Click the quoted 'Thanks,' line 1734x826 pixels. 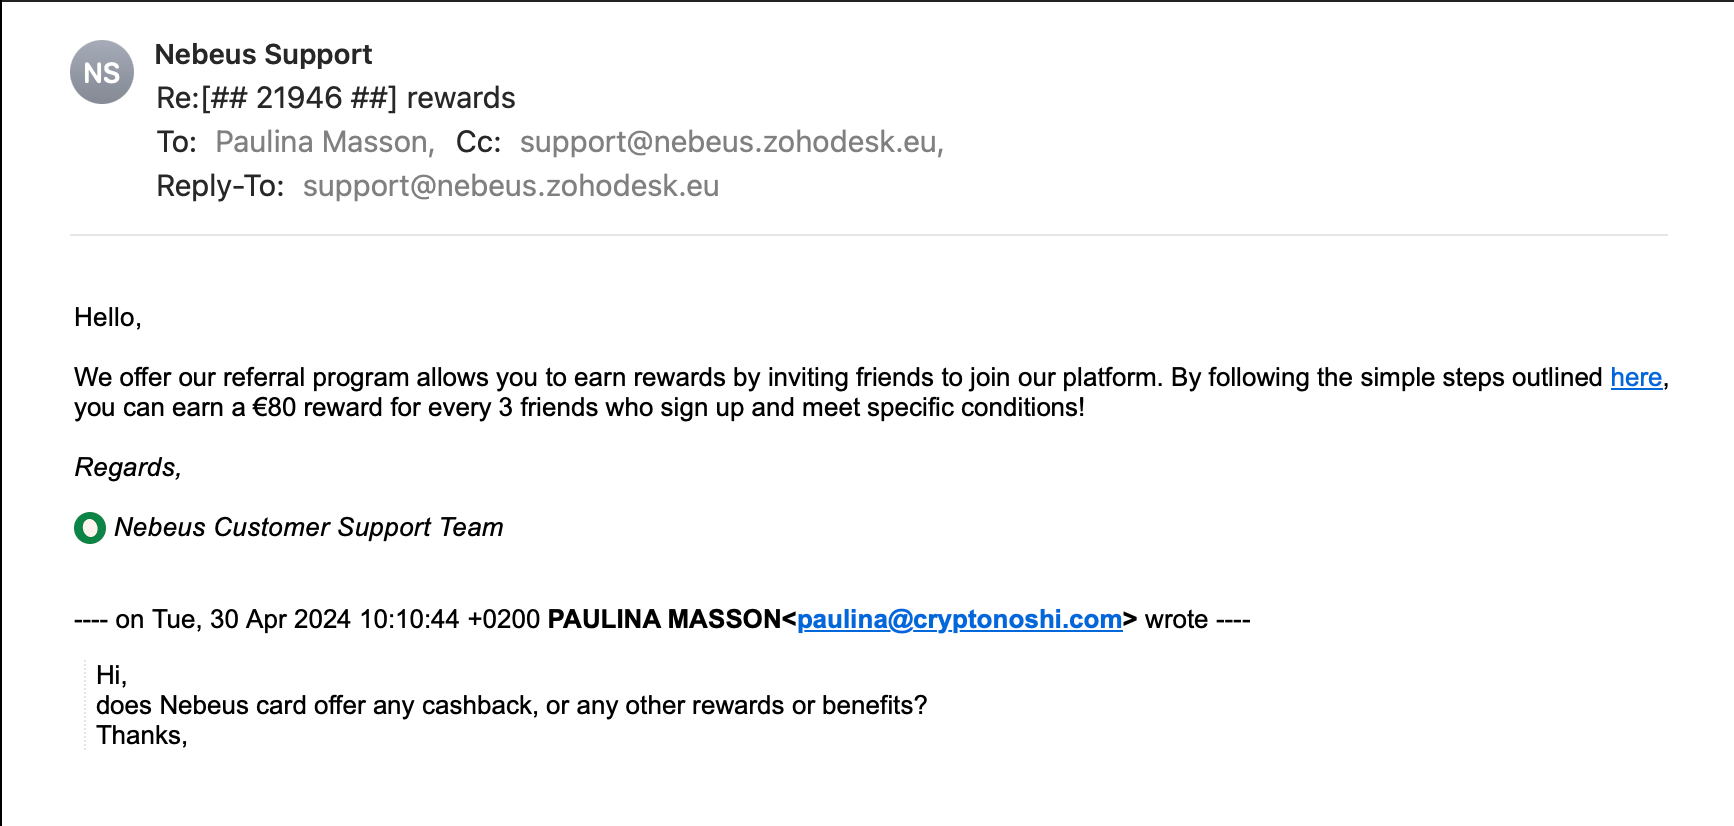tap(142, 735)
